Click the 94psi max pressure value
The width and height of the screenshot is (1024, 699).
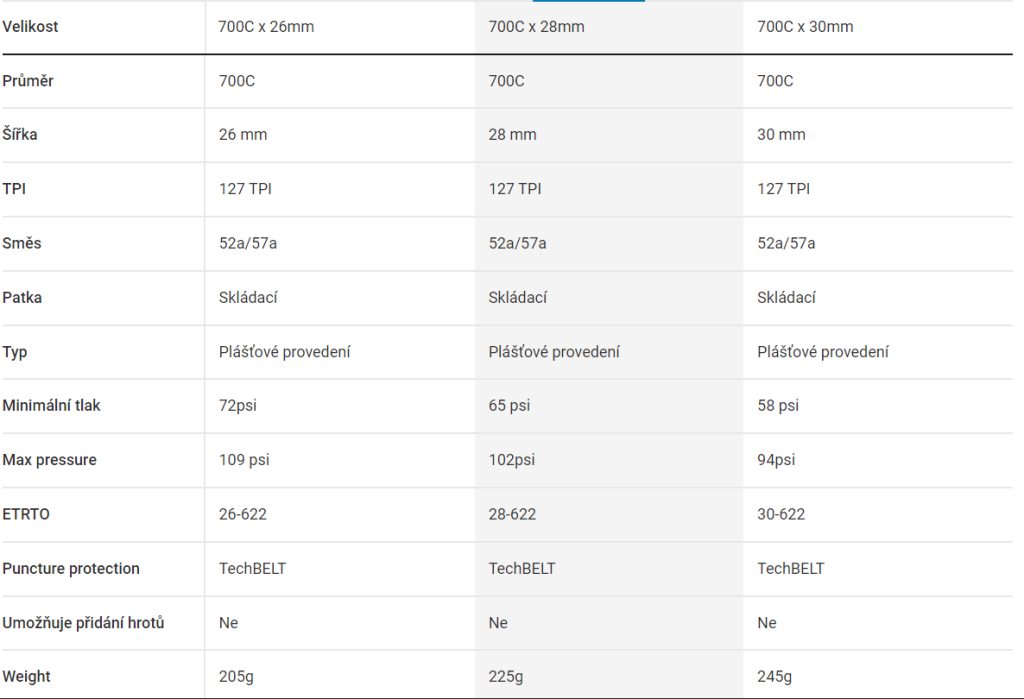click(x=776, y=460)
